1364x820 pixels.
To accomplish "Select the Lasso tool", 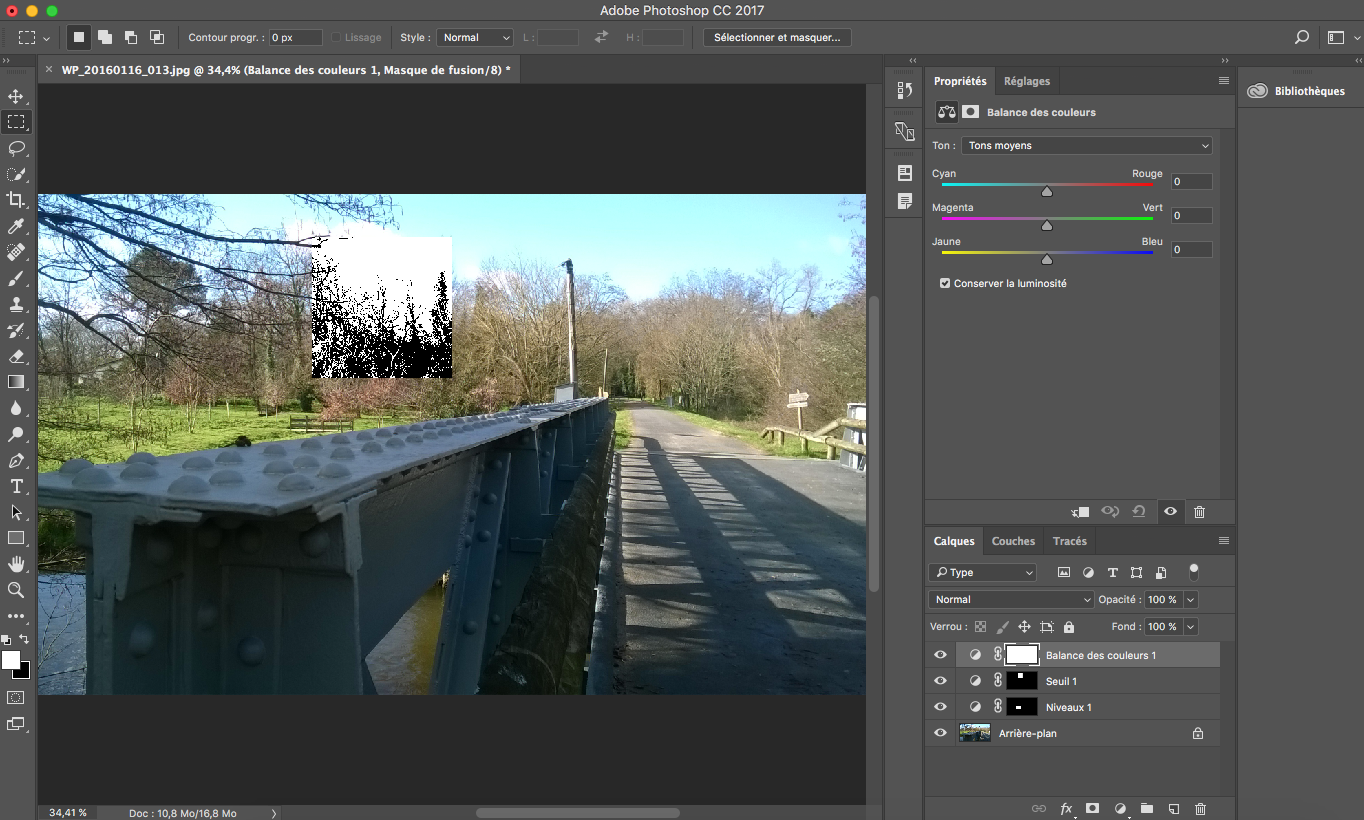I will pos(16,148).
